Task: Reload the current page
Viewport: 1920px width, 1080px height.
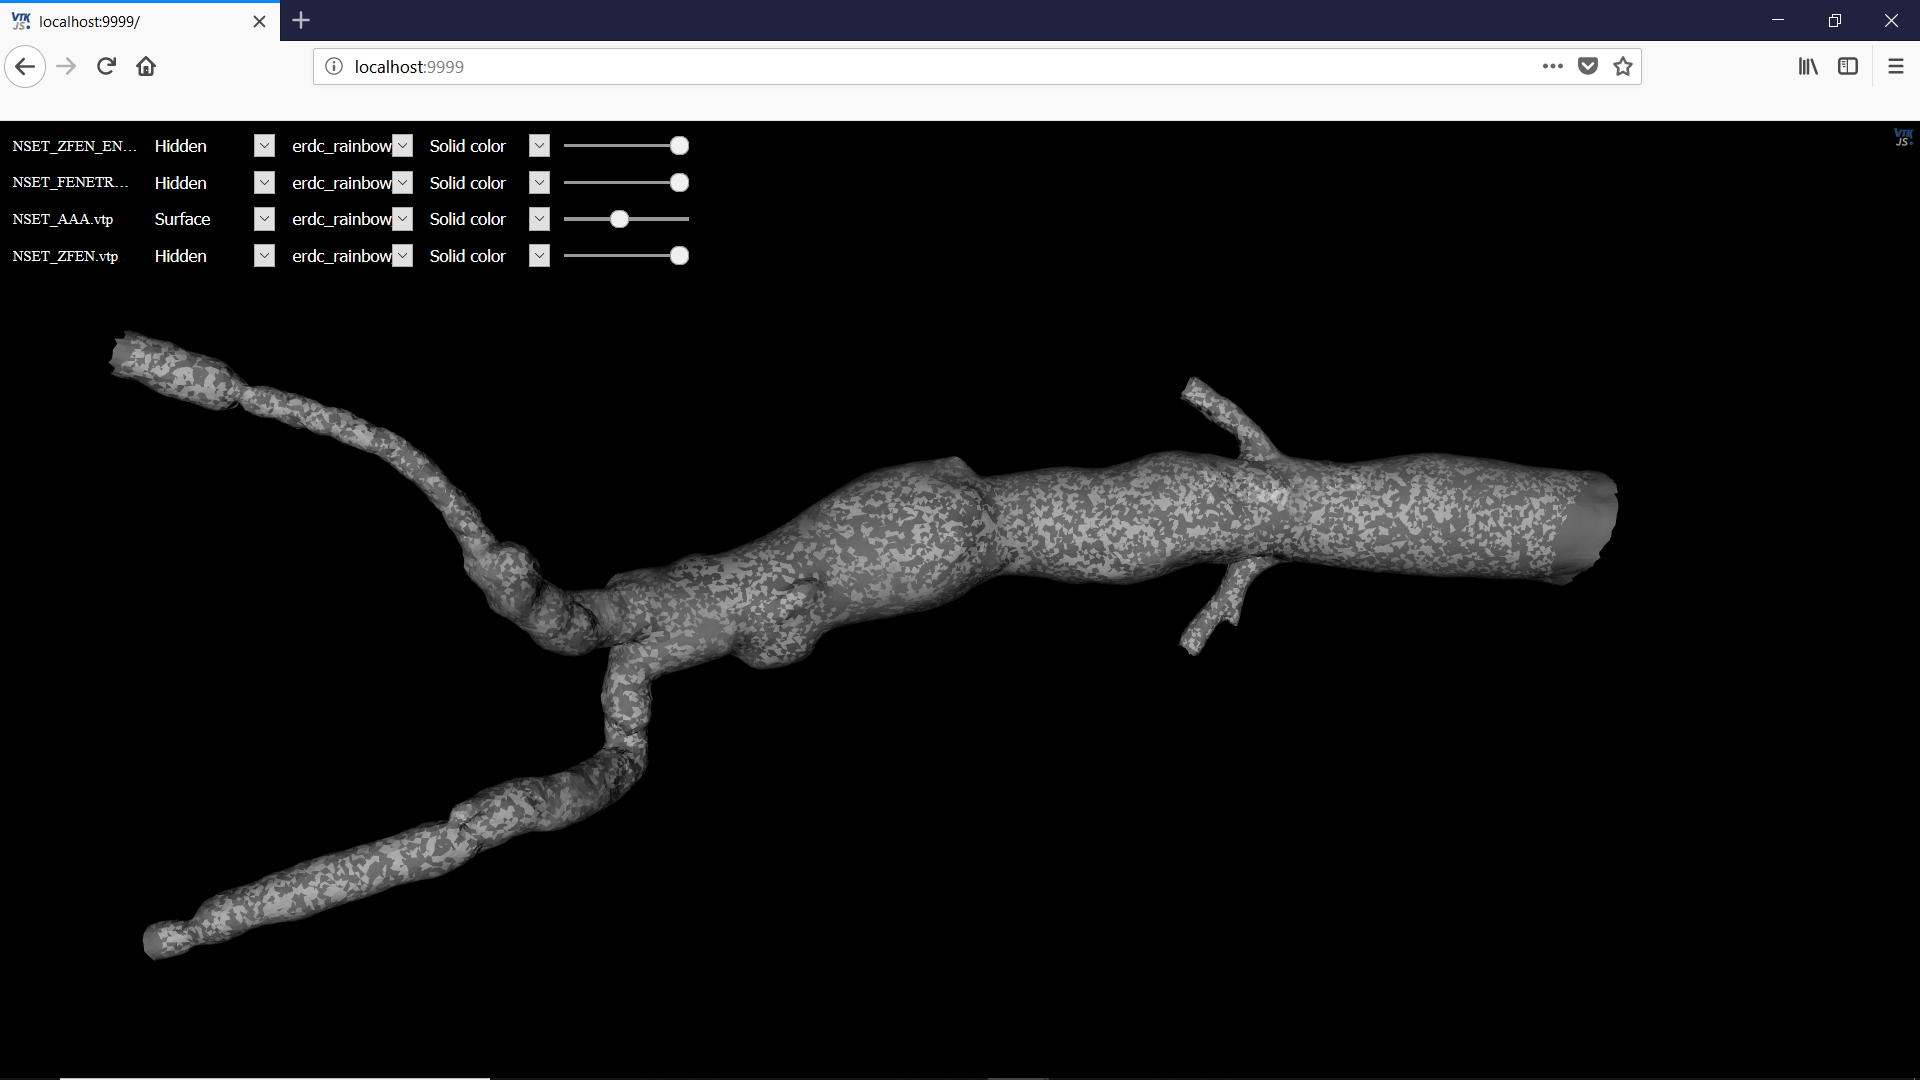Action: coord(105,66)
